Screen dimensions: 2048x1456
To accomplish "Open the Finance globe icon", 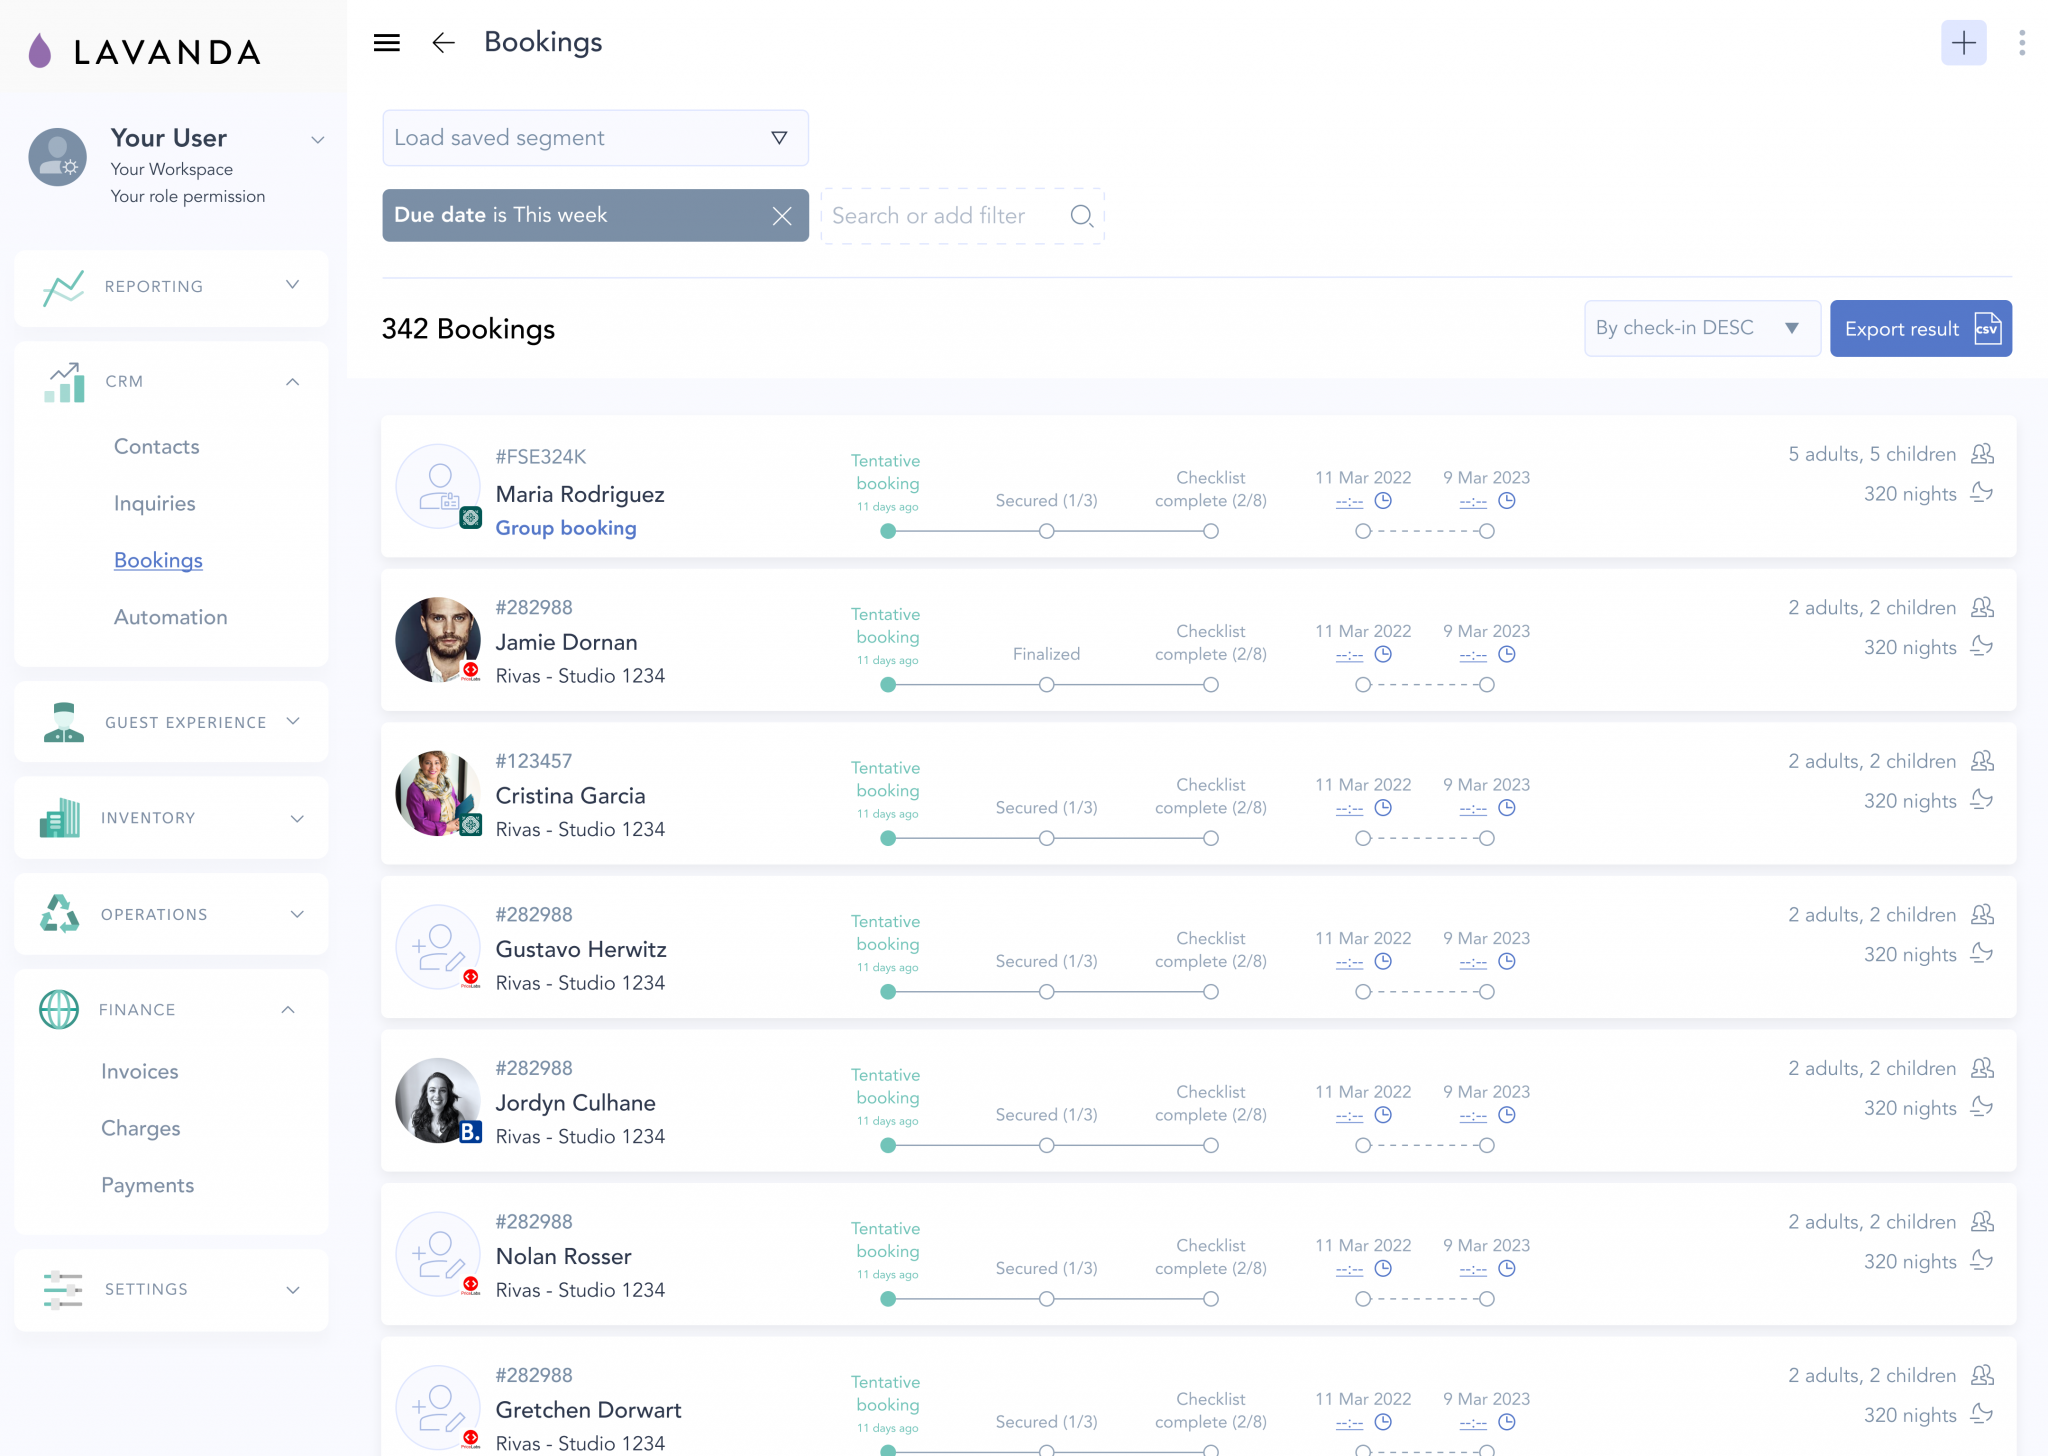I will [x=58, y=1009].
